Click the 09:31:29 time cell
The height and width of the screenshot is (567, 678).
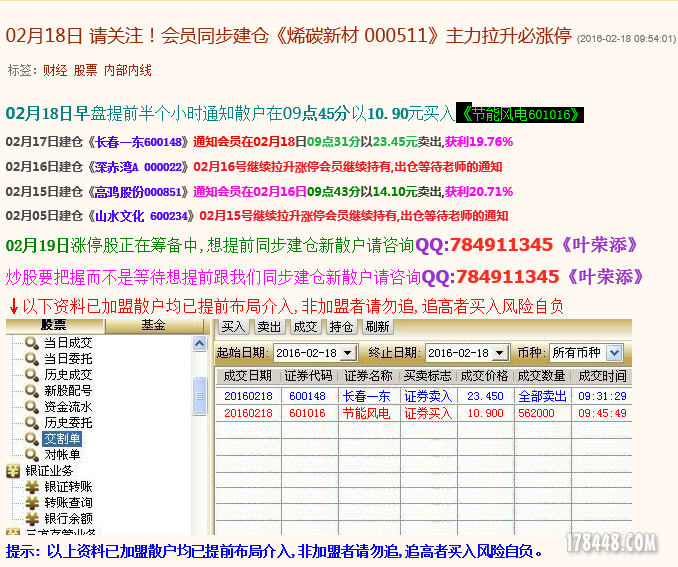[602, 396]
